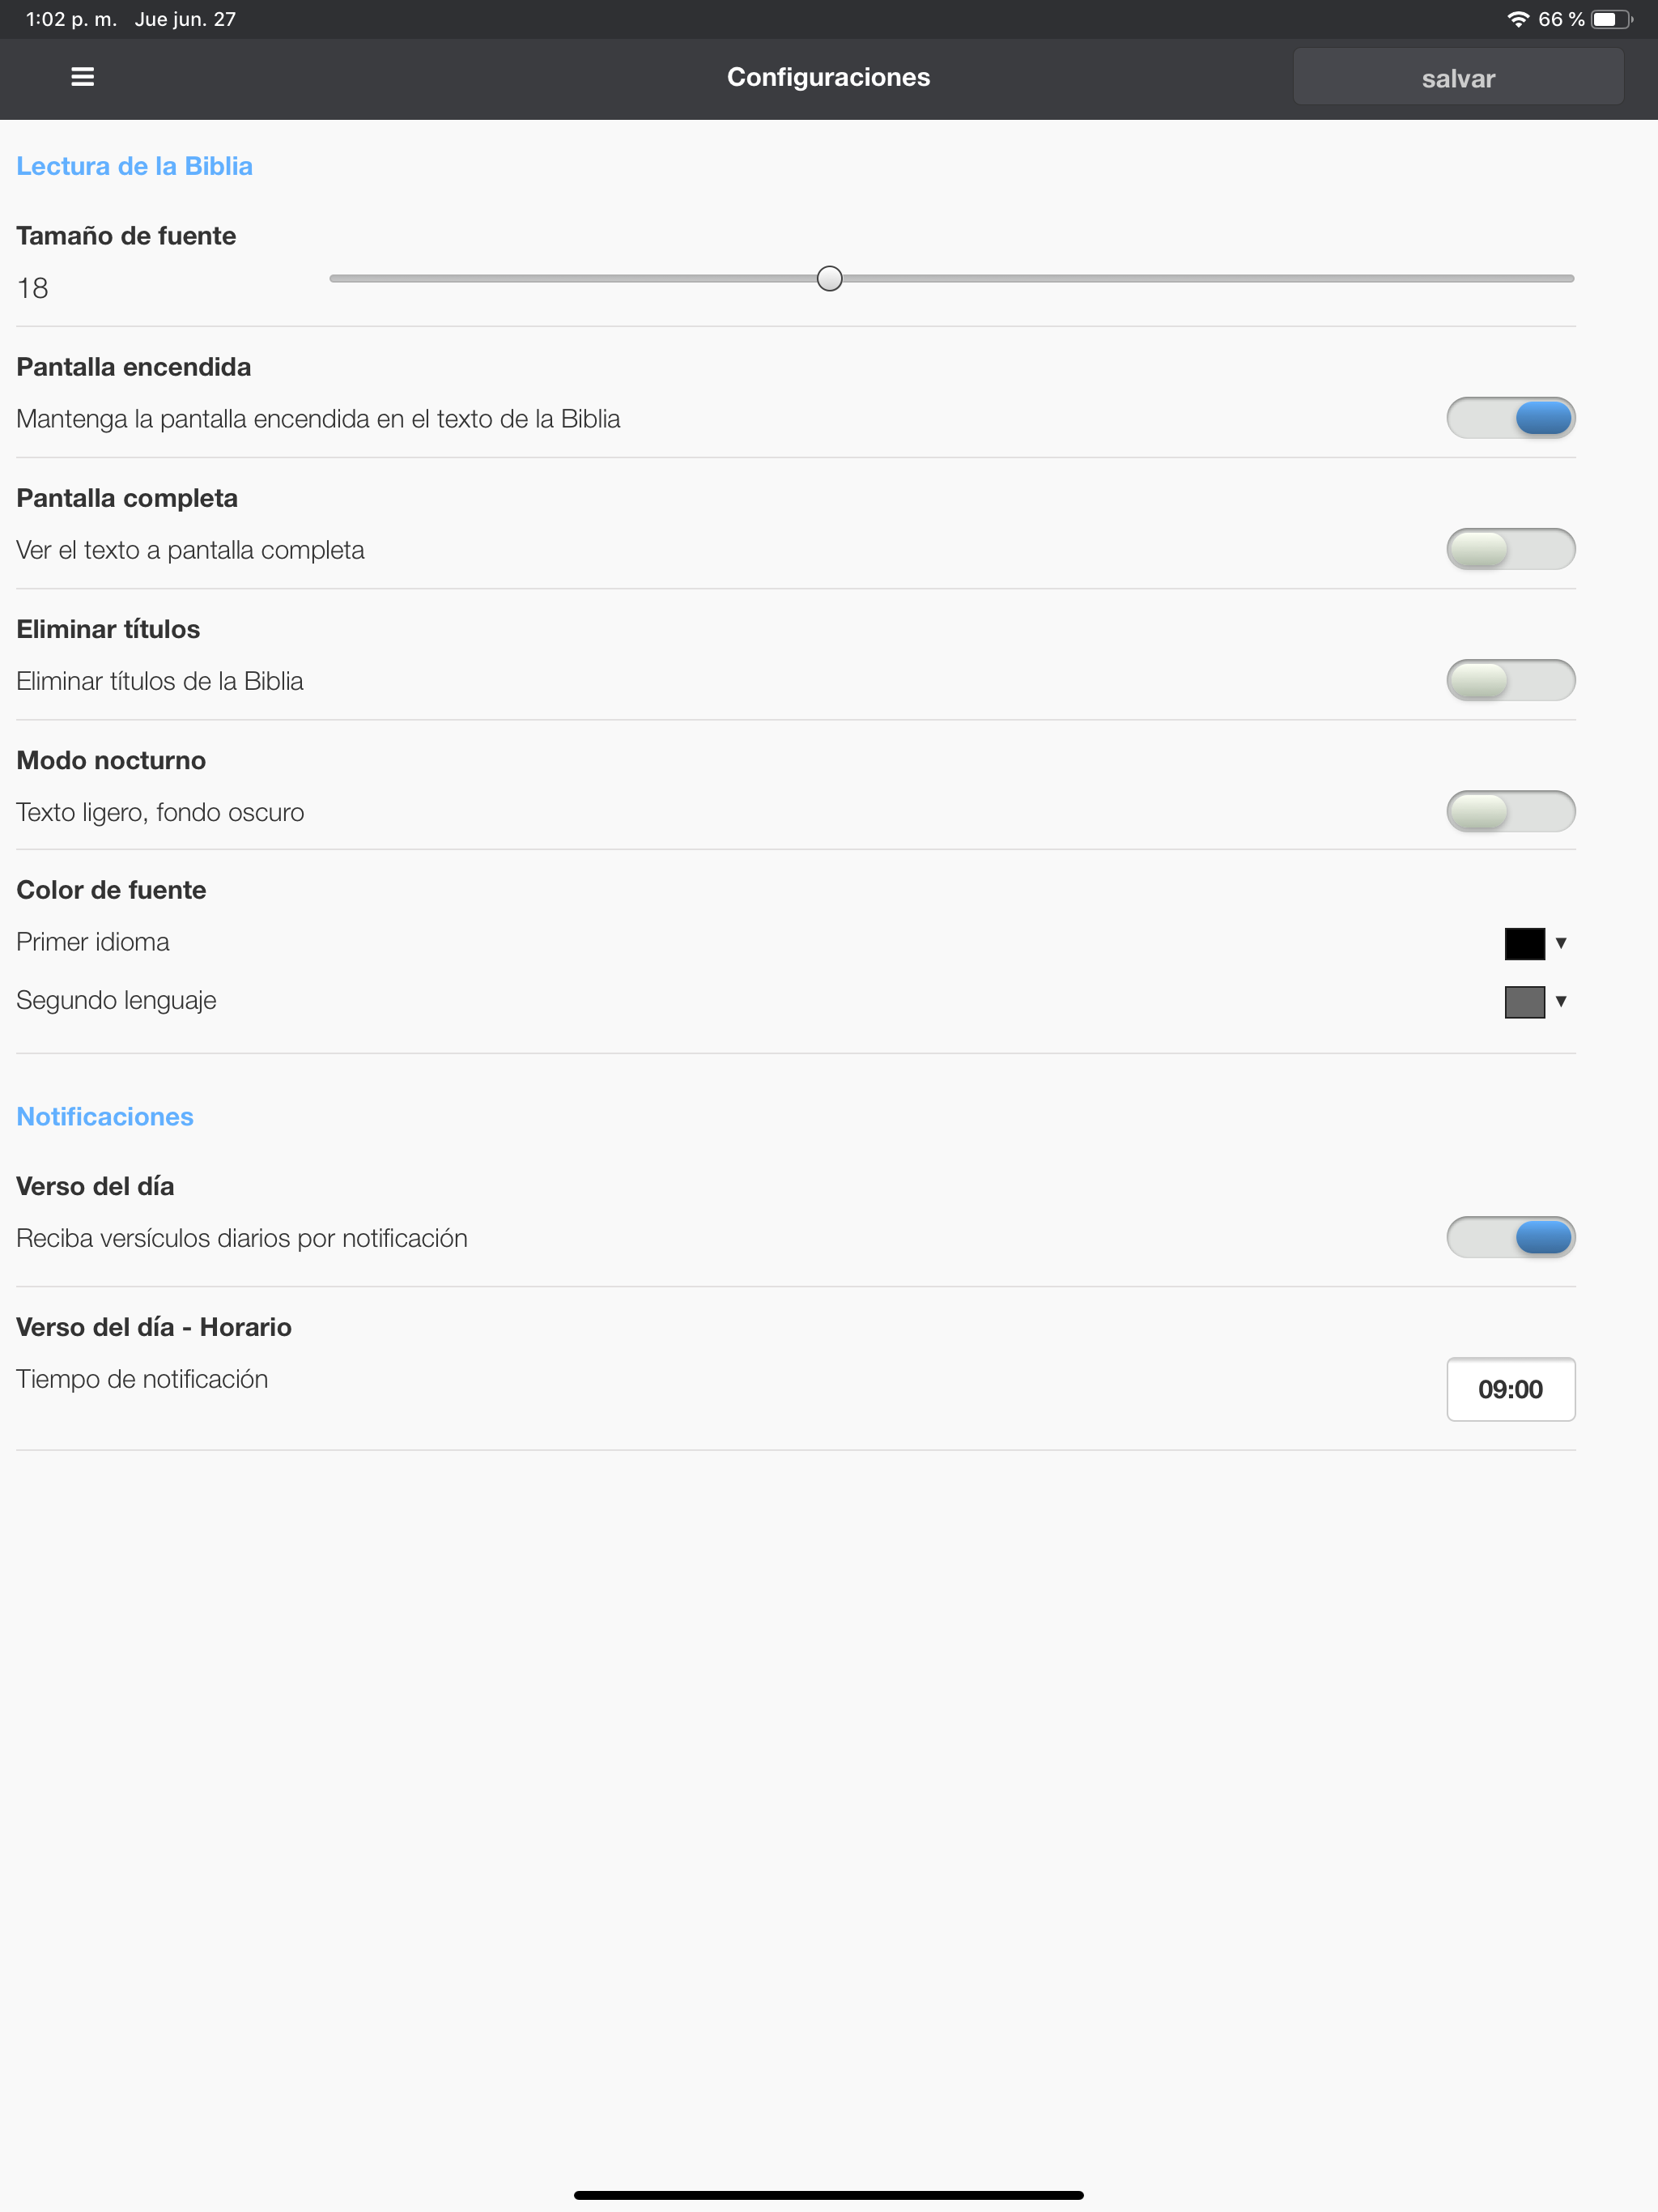Viewport: 1658px width, 2212px height.
Task: Click the right end of font size track
Action: 1568,278
